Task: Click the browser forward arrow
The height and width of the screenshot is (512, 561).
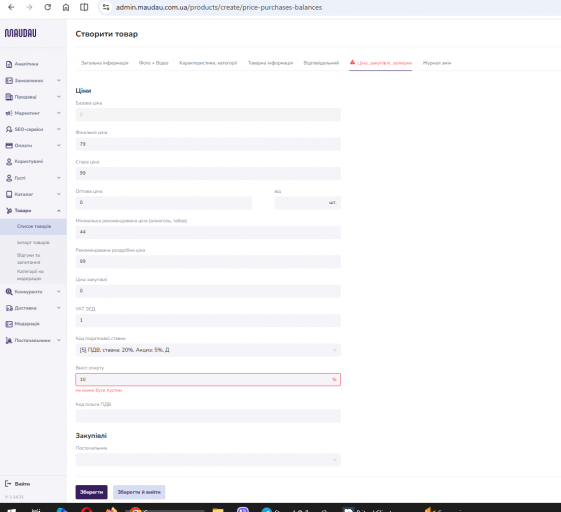Action: coord(29,7)
